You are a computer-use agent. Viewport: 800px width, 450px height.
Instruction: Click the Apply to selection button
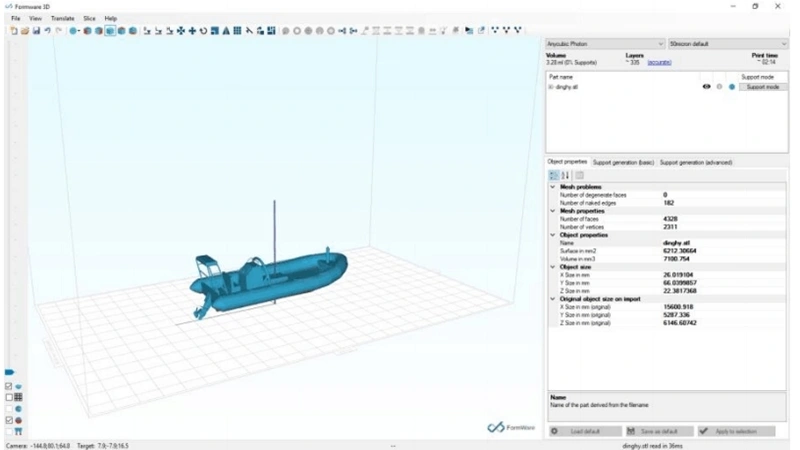point(736,432)
